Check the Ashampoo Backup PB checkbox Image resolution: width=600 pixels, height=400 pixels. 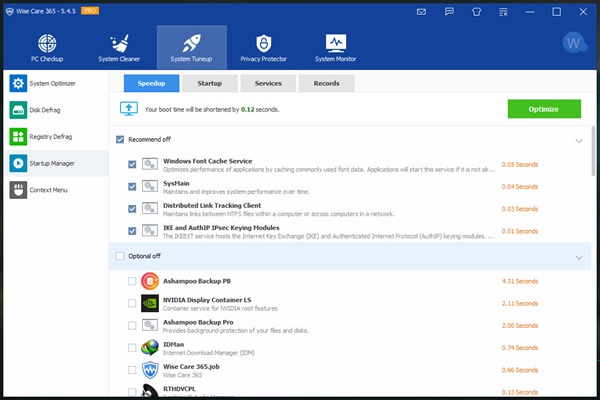pos(133,281)
